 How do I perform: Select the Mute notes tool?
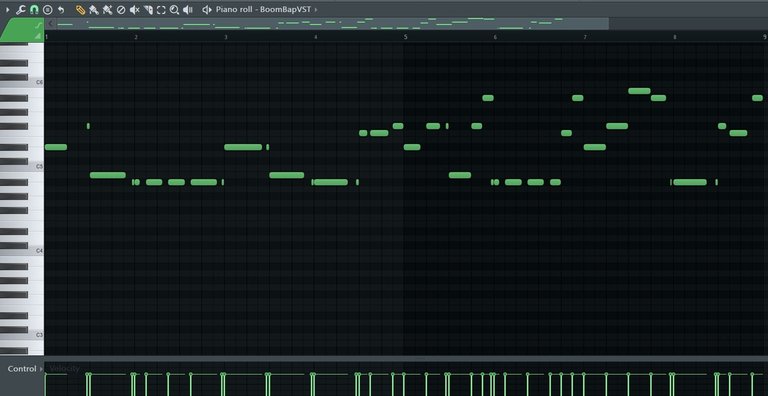(134, 10)
